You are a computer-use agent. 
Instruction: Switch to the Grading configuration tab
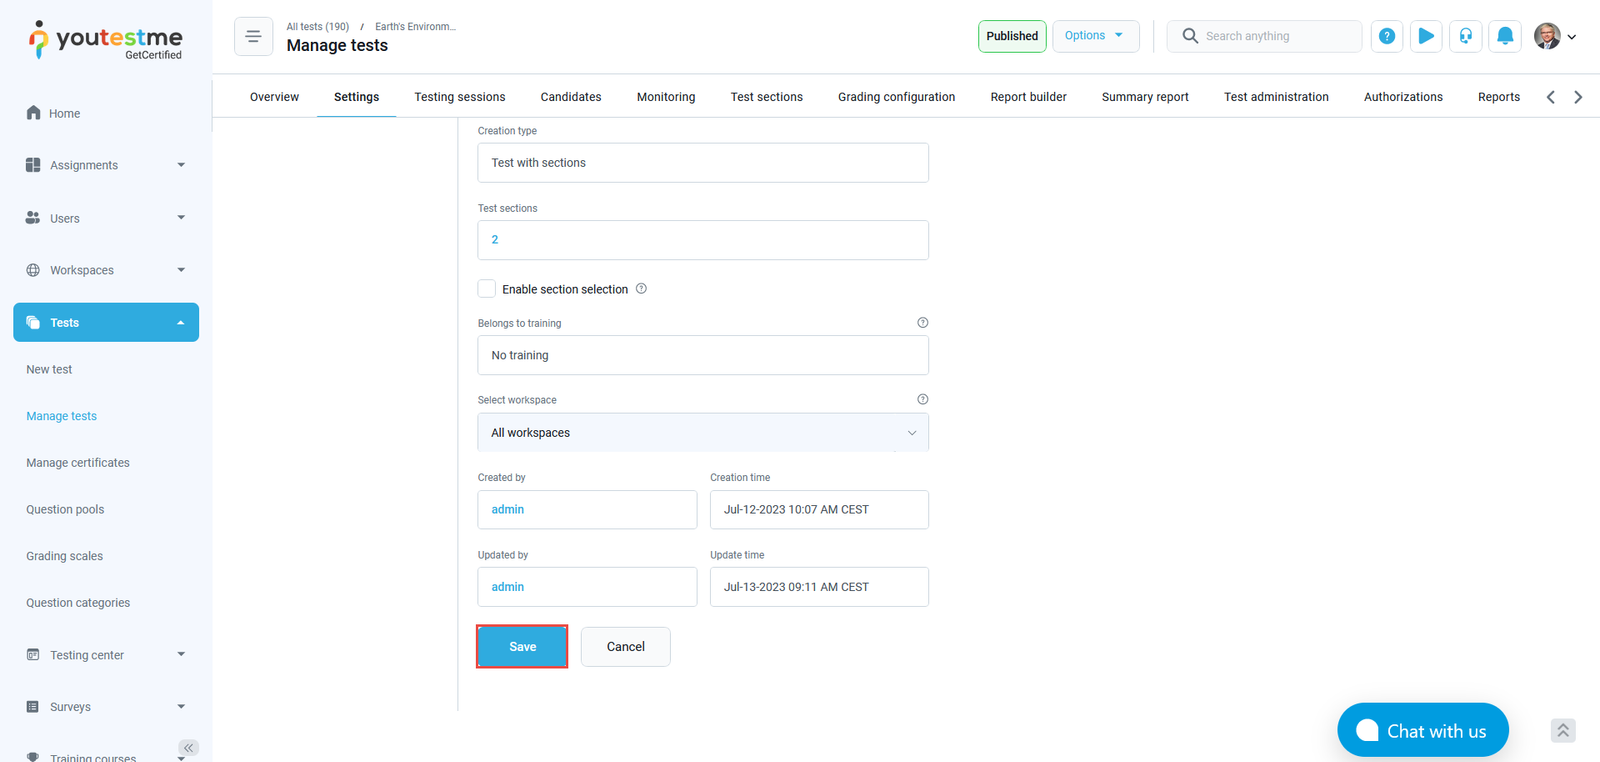point(896,97)
